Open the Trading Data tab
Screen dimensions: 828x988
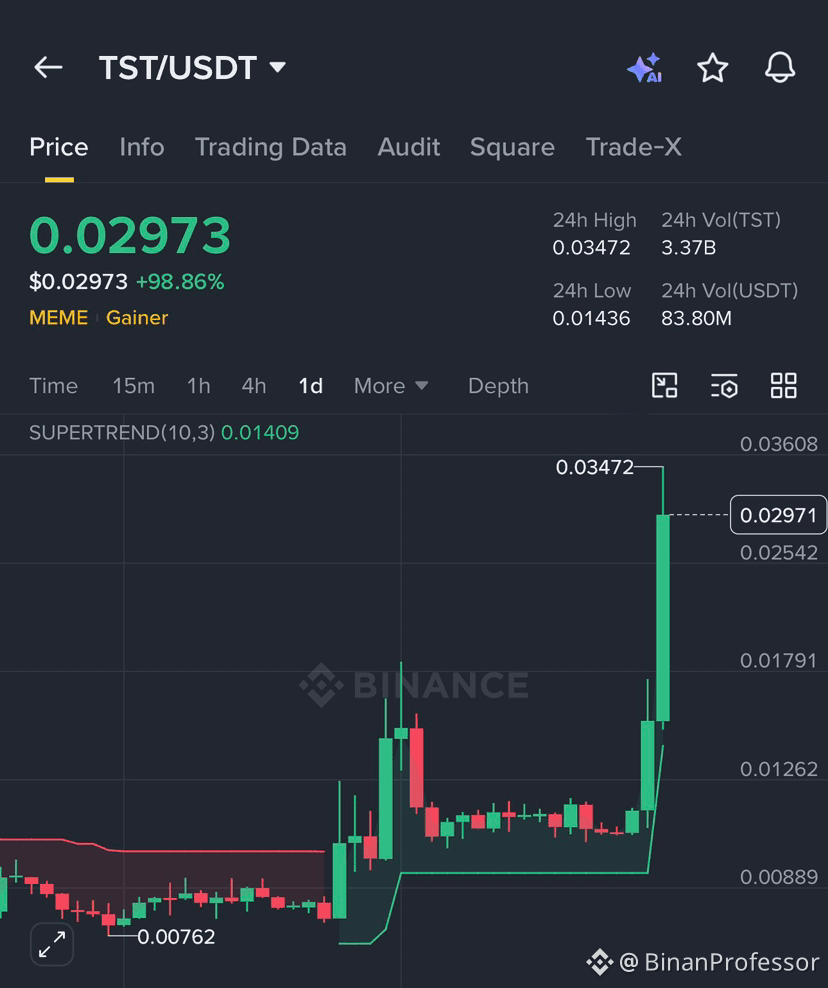tap(270, 147)
